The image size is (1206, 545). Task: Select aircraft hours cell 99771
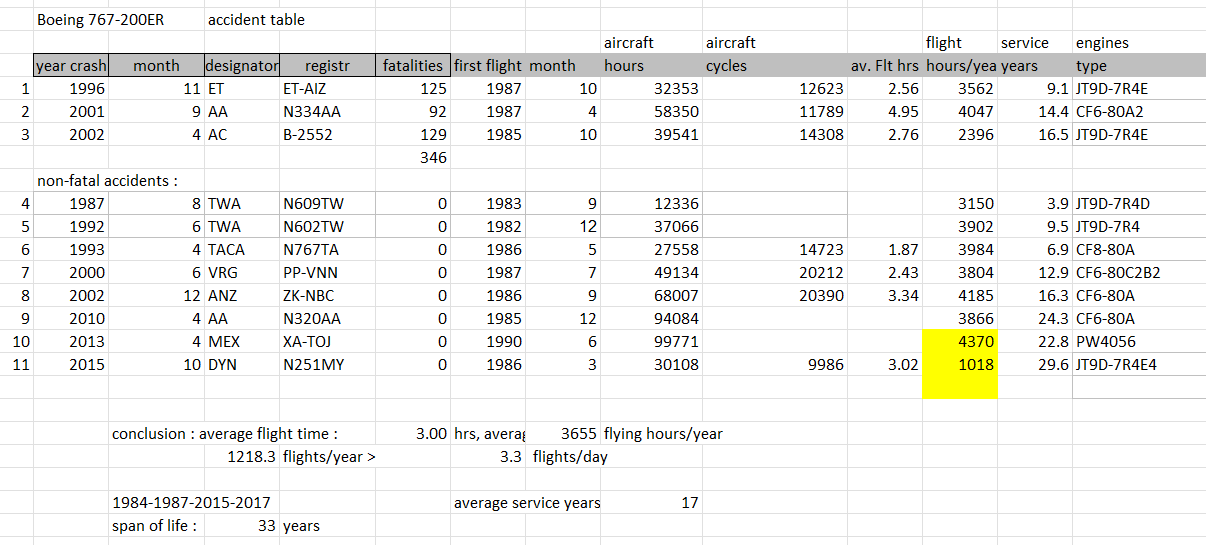652,341
